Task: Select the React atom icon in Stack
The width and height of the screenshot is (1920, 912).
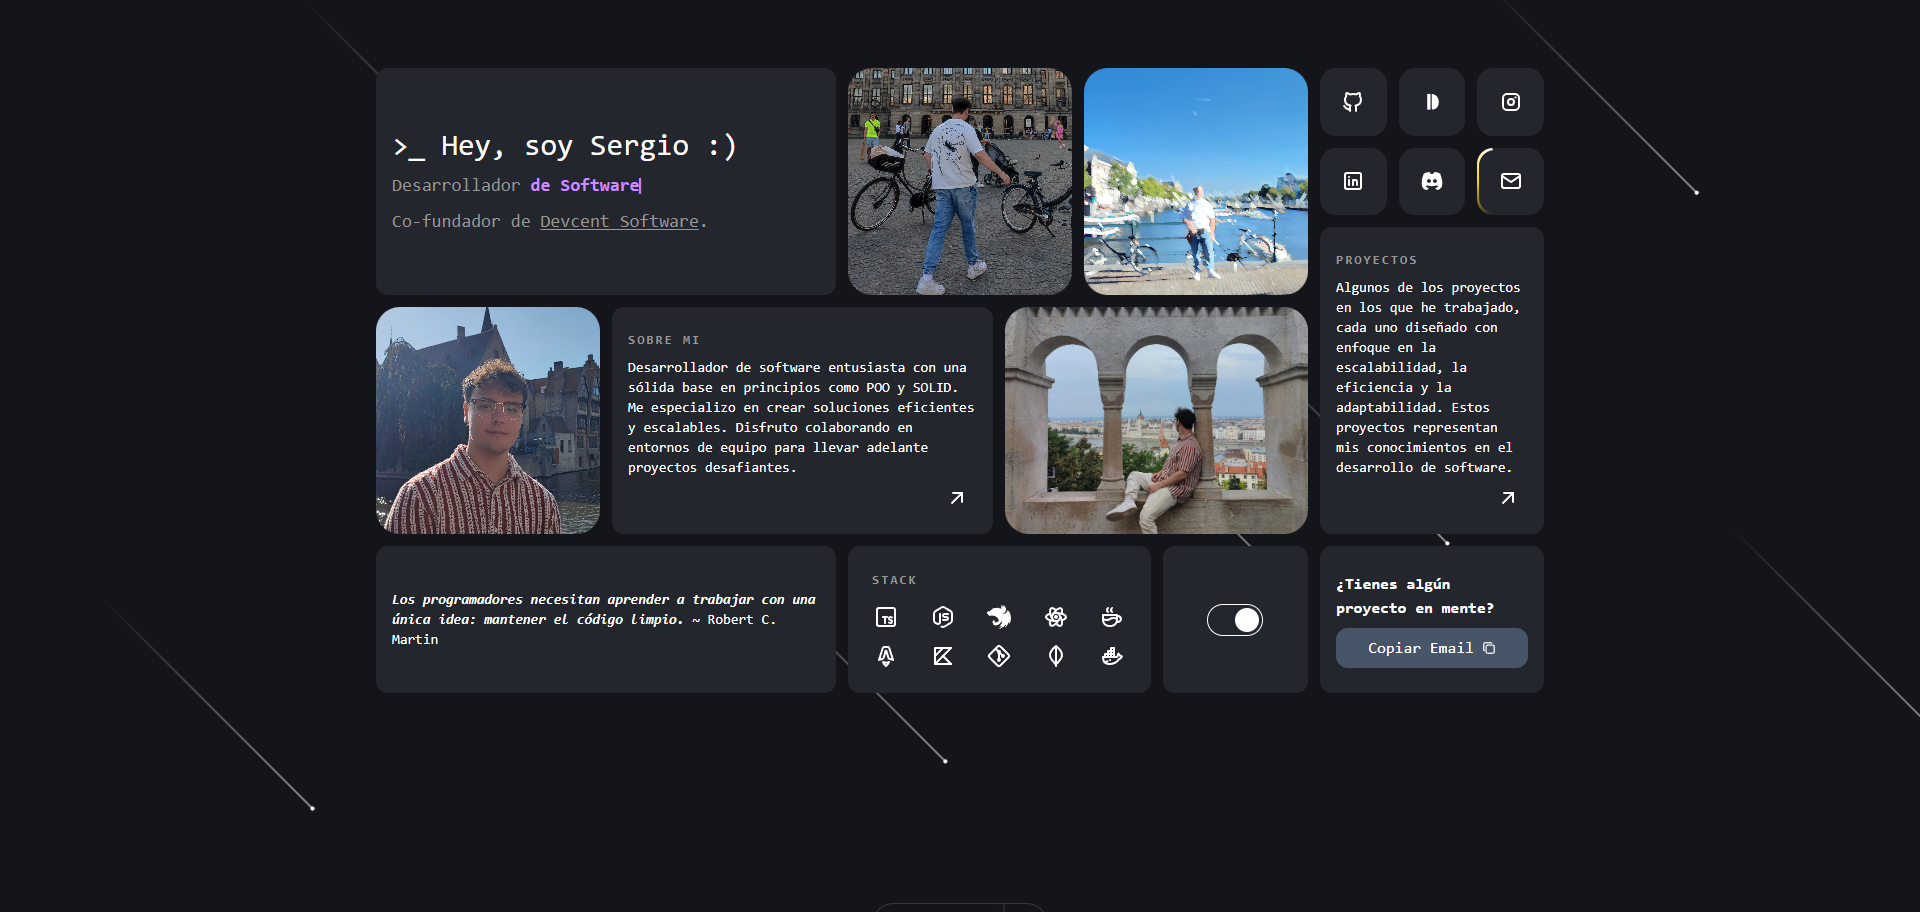Action: click(1056, 617)
